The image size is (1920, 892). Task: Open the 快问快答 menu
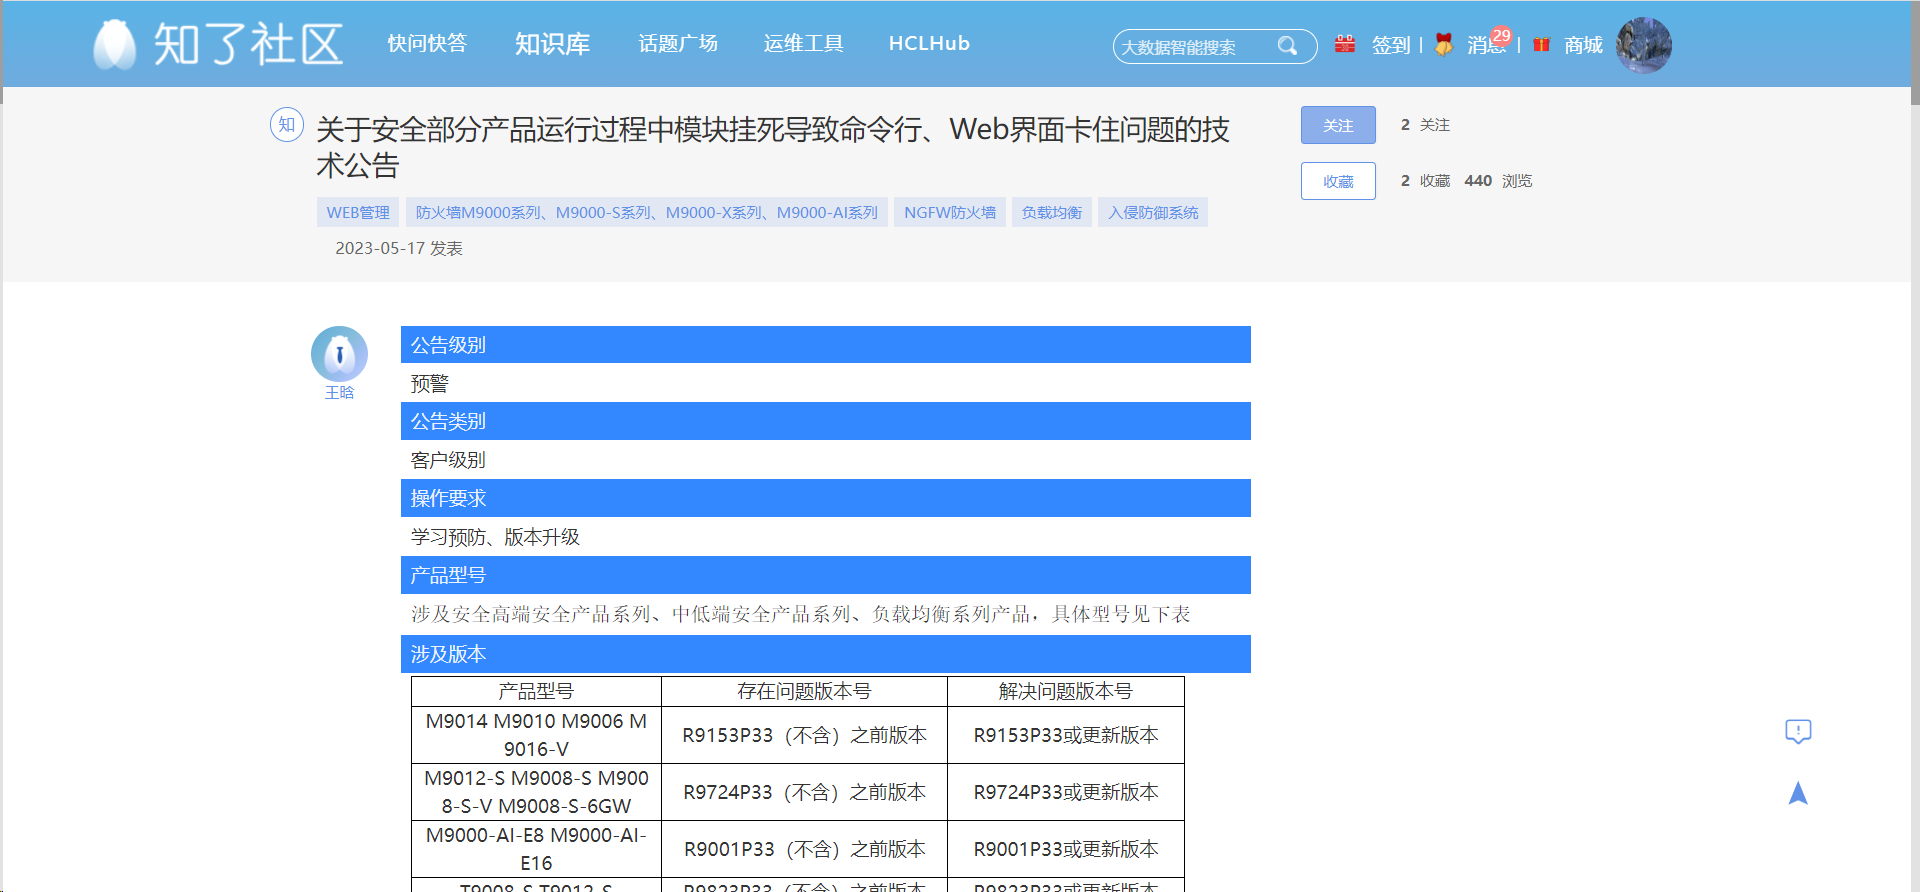(x=427, y=44)
